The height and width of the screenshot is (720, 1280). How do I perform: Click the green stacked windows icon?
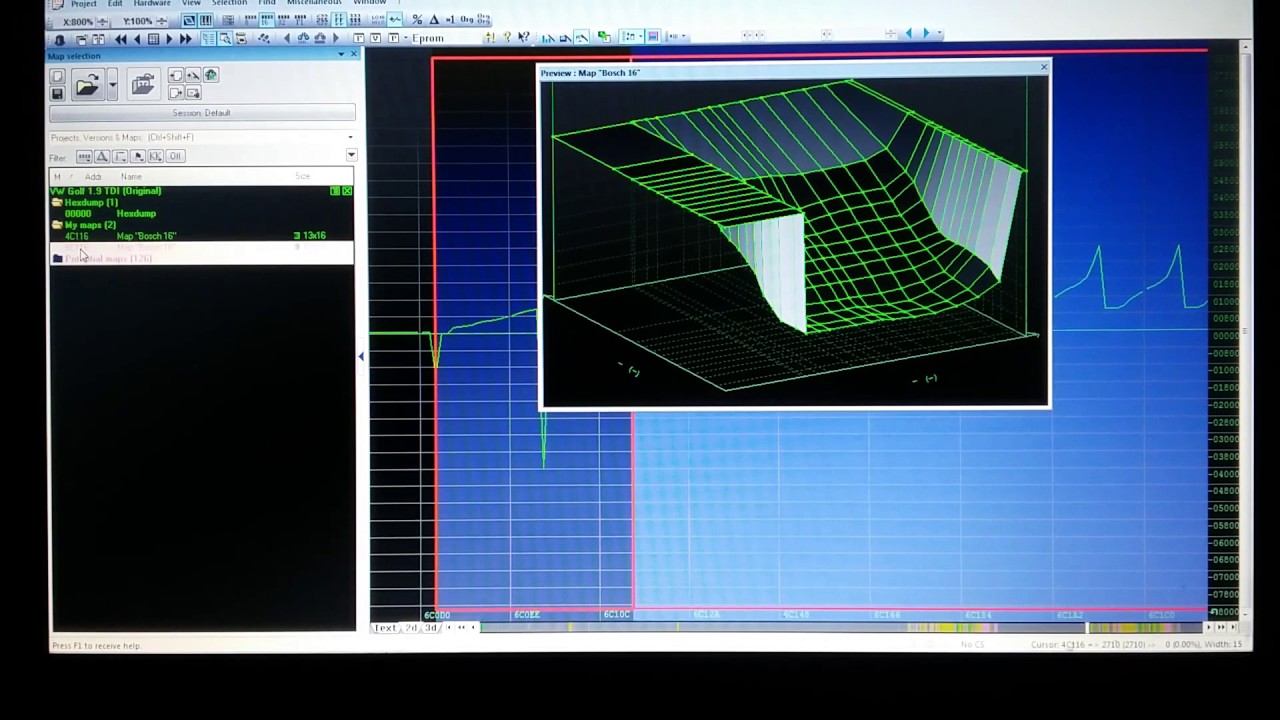pos(604,38)
